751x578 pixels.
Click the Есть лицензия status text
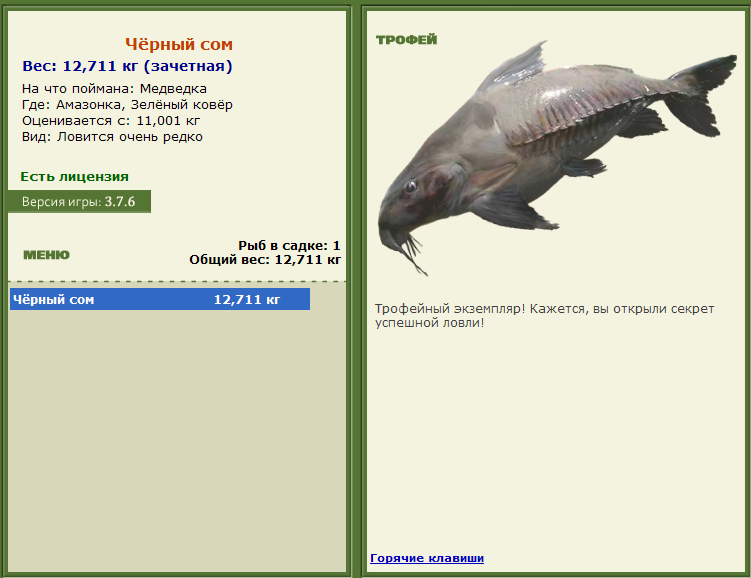tap(74, 177)
